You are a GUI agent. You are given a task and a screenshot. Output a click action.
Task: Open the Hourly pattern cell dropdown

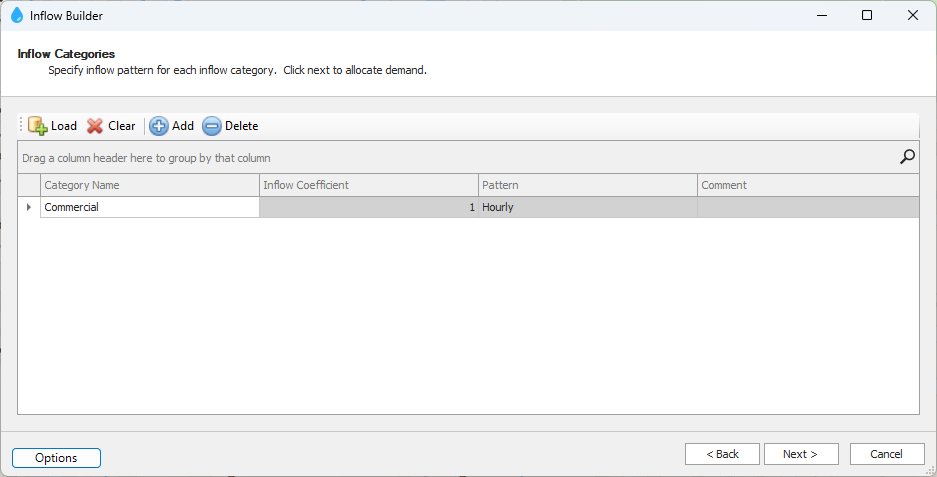coord(587,207)
